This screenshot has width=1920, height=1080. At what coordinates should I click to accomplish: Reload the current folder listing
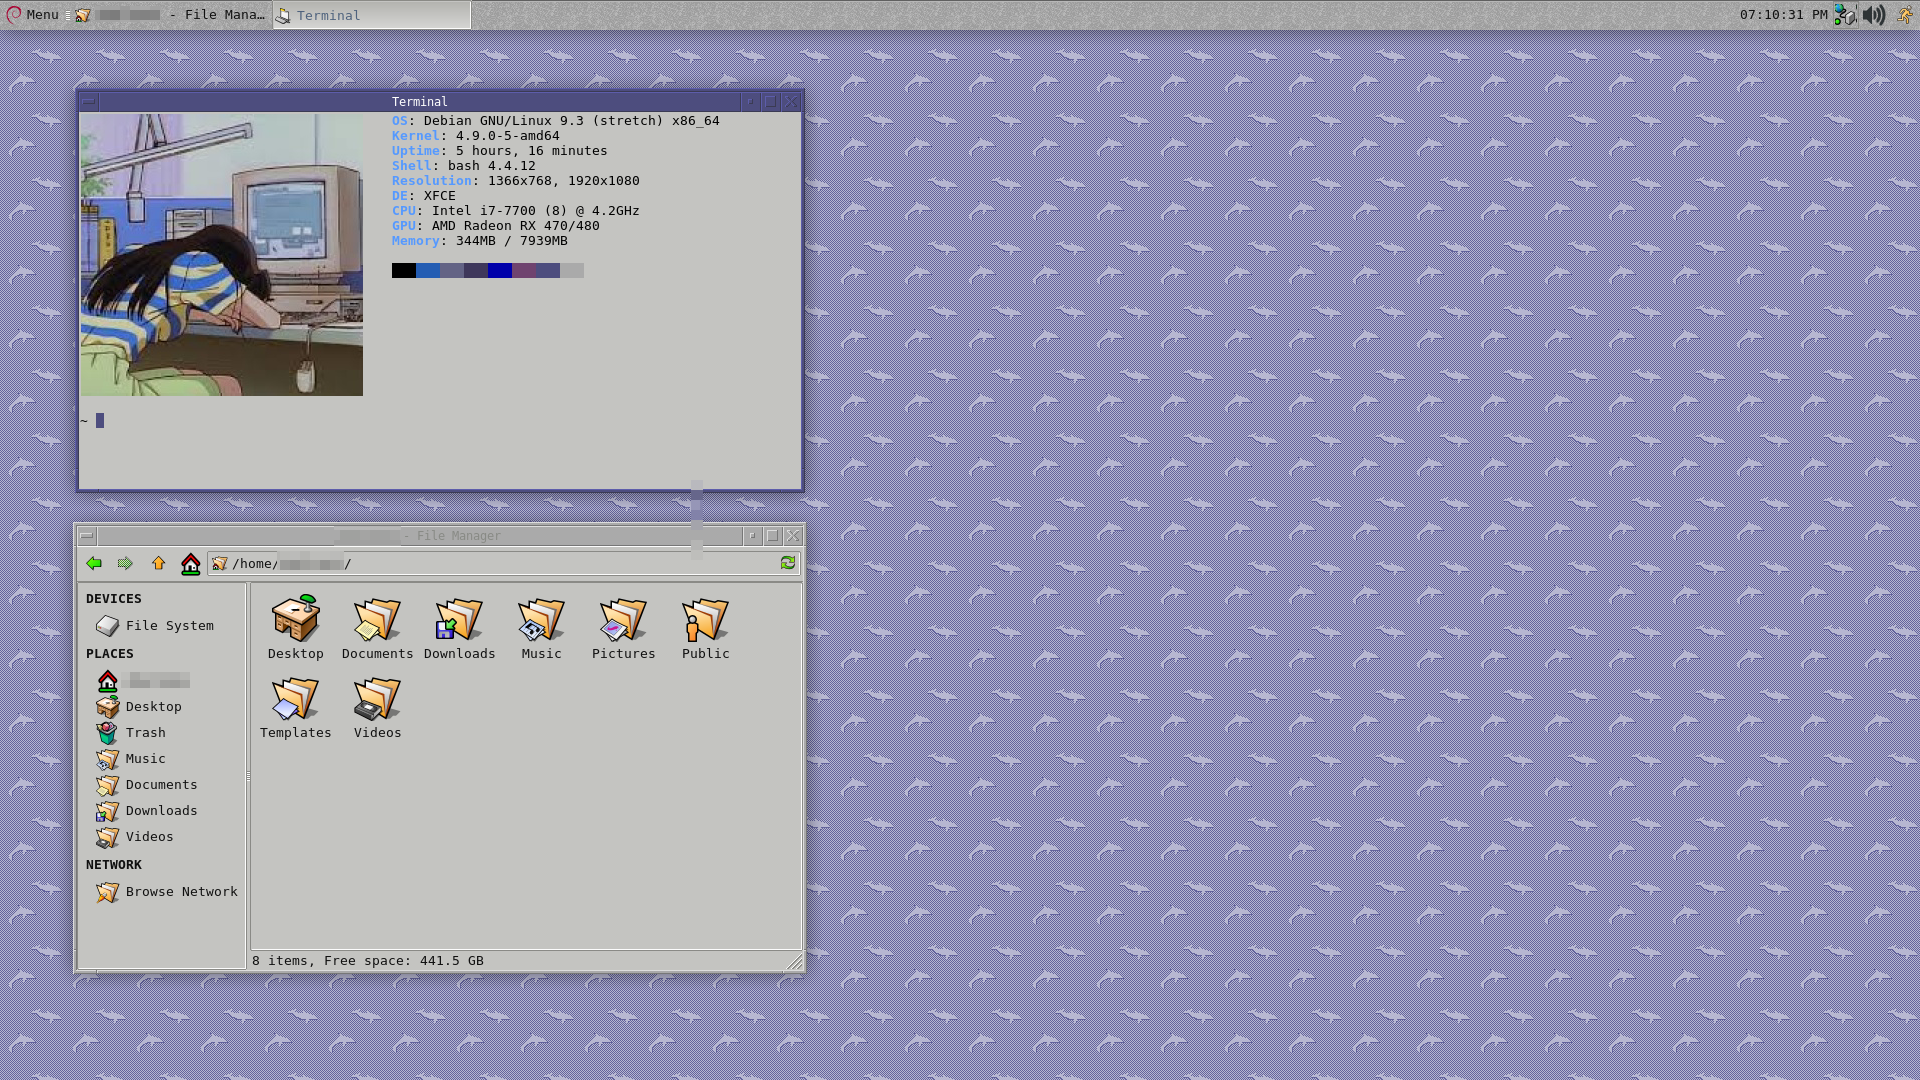pyautogui.click(x=788, y=563)
